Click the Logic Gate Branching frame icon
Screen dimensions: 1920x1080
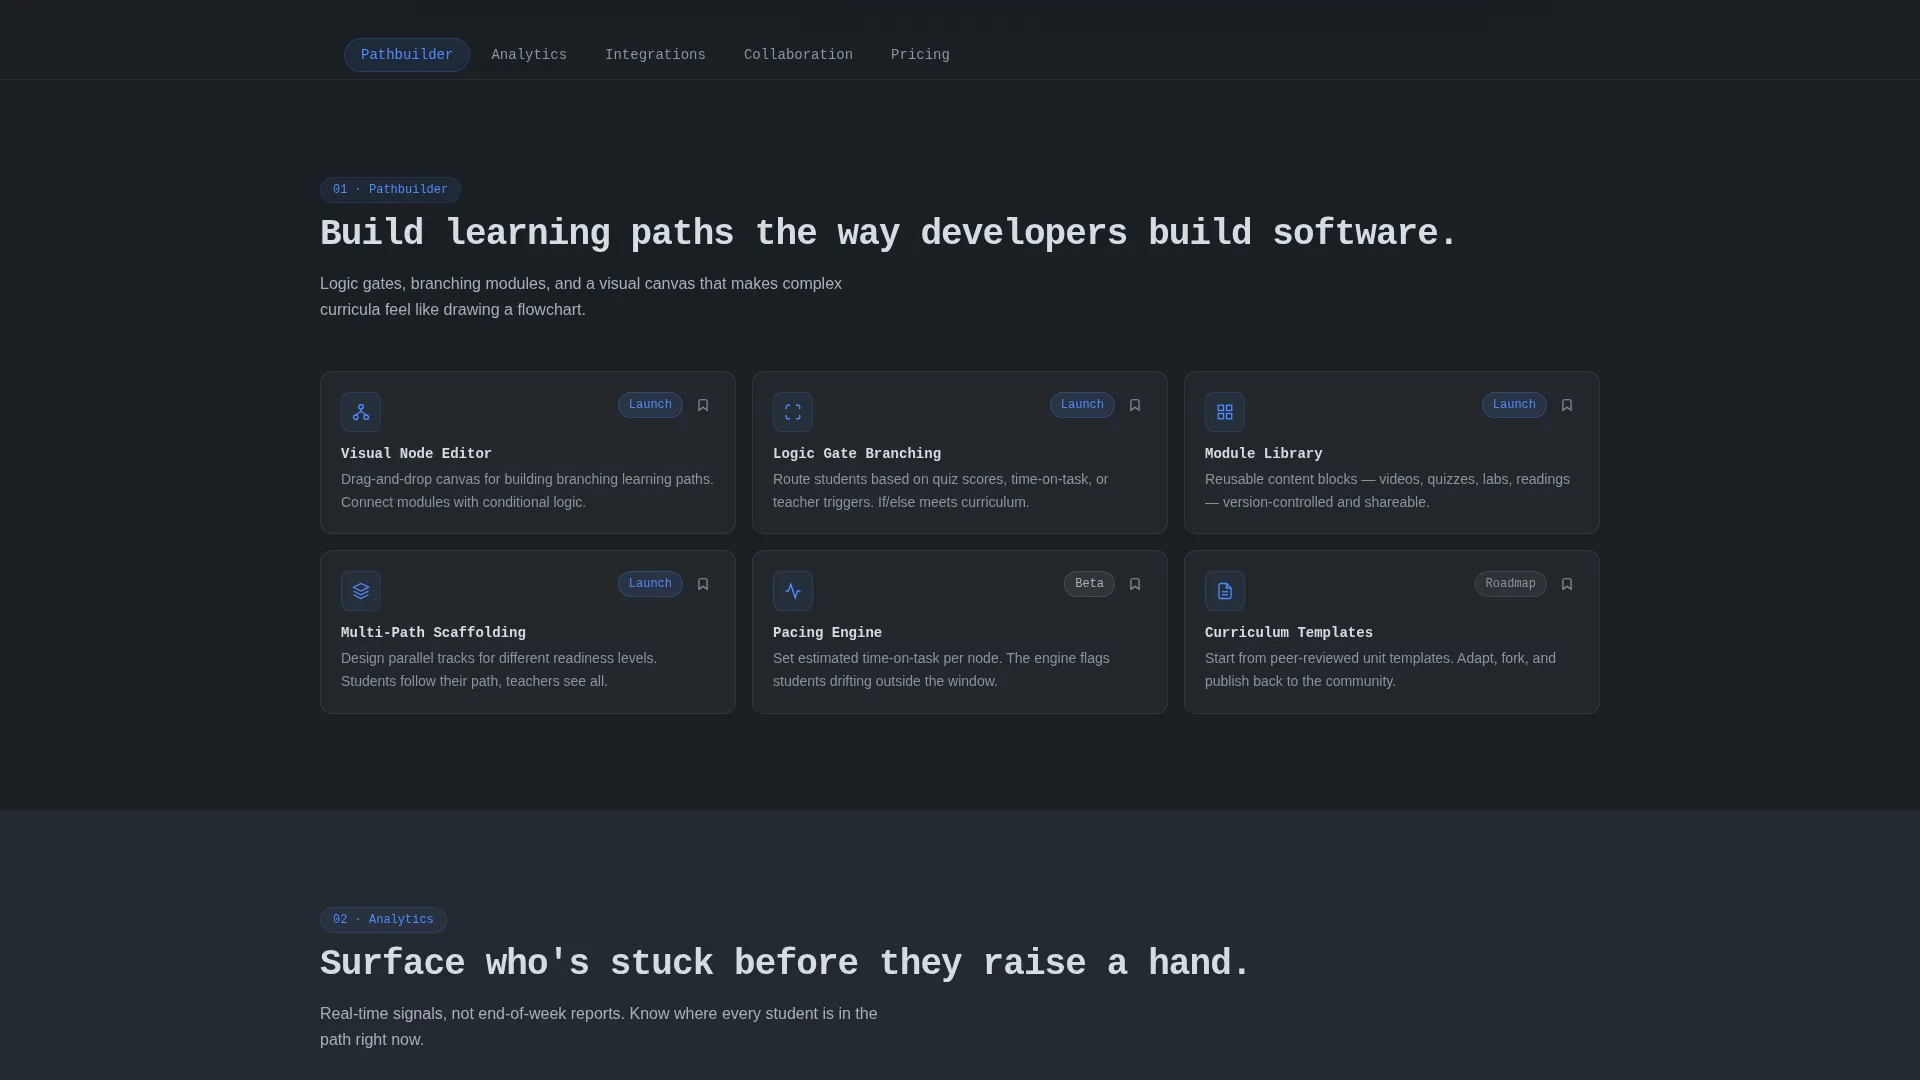[x=793, y=412]
